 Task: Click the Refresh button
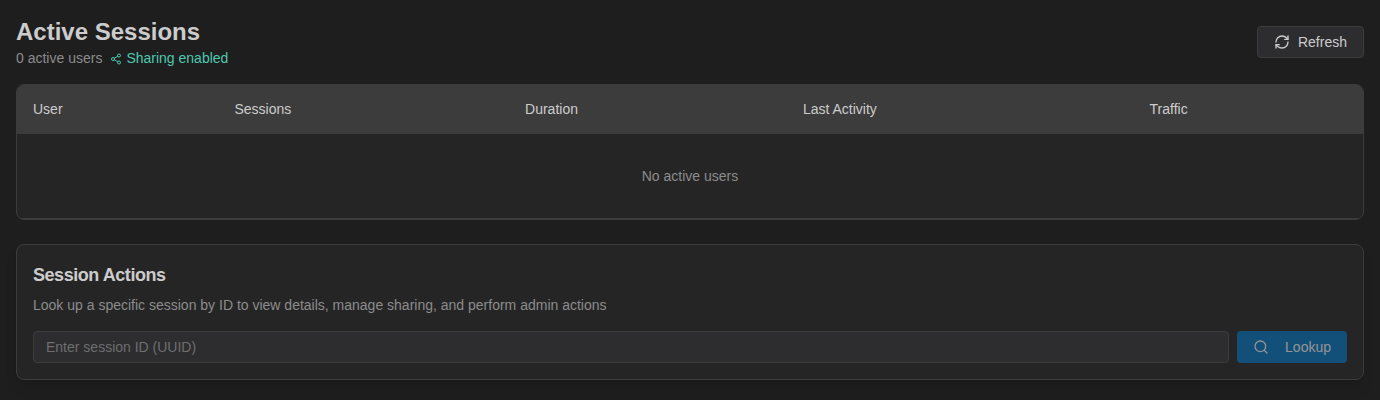[1310, 42]
